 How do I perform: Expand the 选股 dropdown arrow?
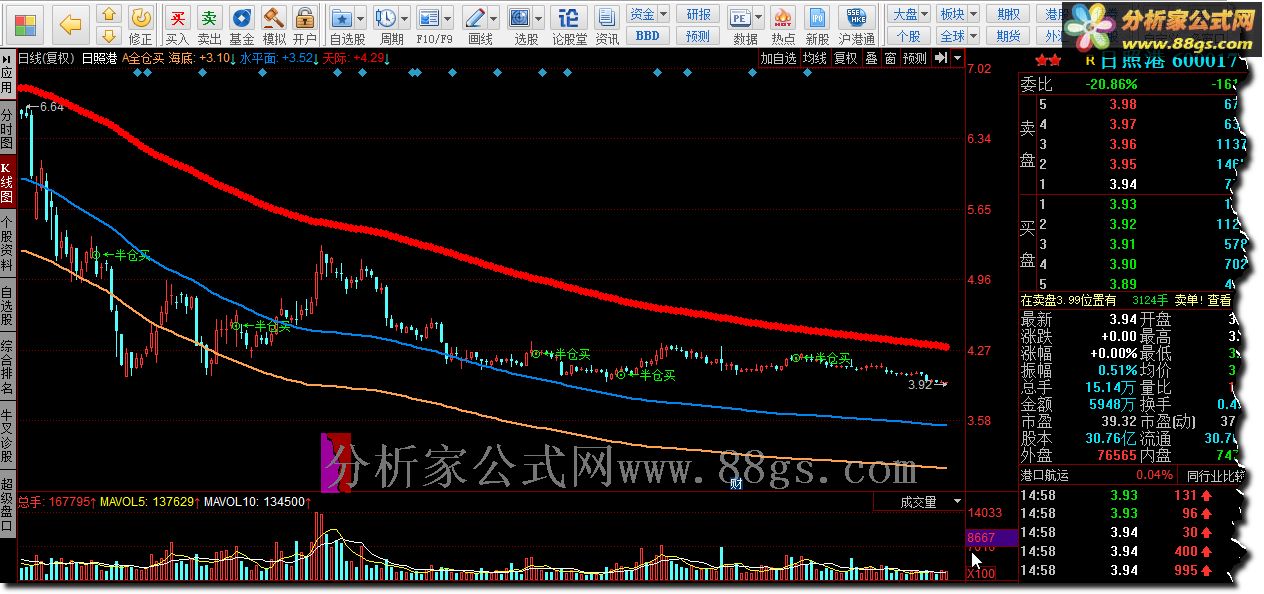coord(538,18)
